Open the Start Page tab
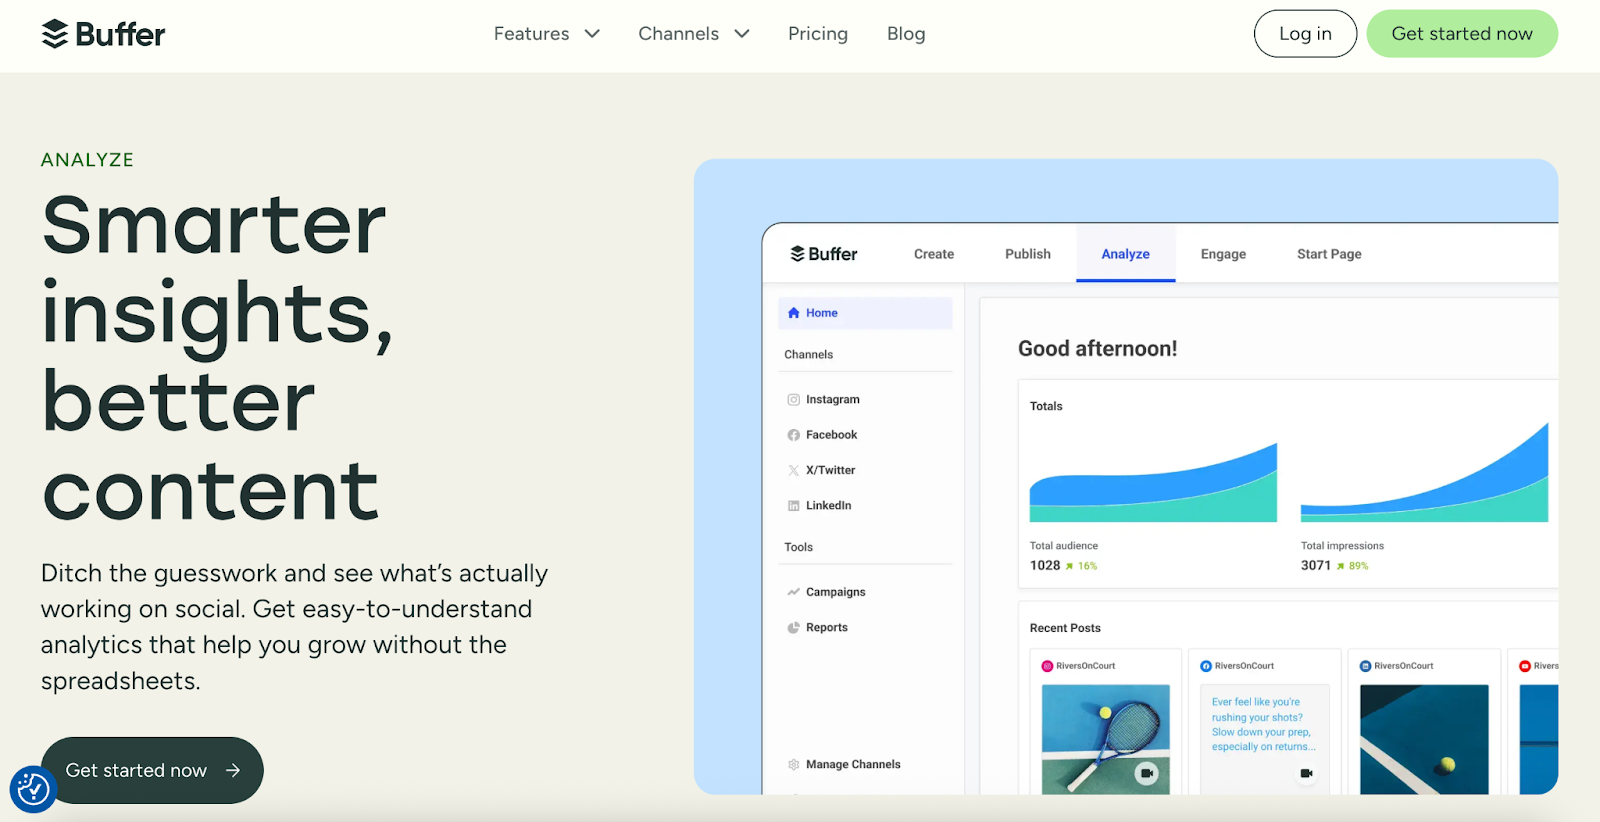This screenshot has height=822, width=1600. (1329, 254)
